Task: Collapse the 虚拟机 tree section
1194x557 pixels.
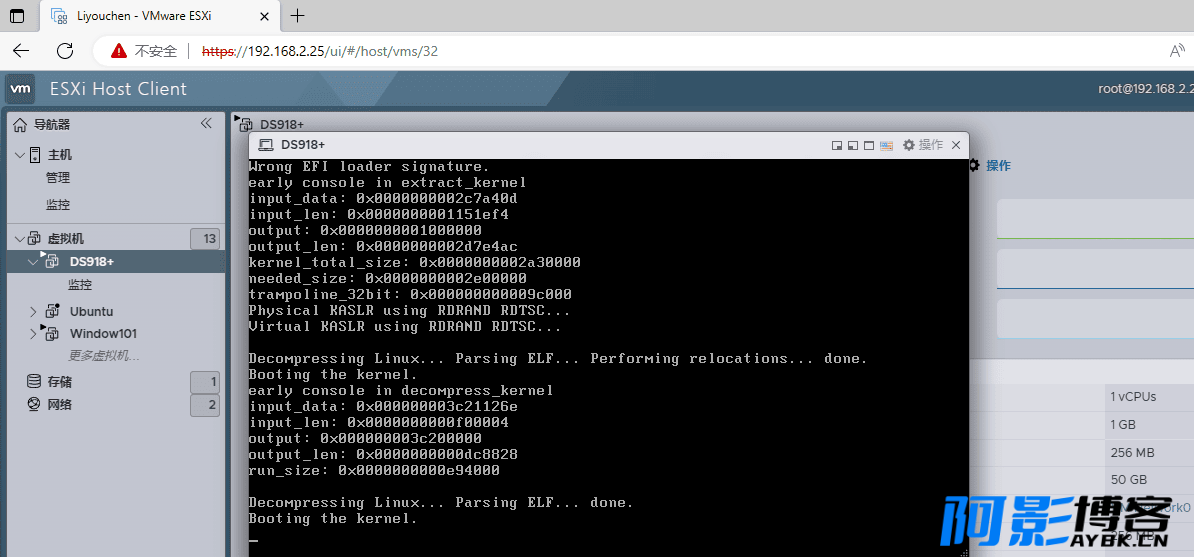Action: coord(20,238)
